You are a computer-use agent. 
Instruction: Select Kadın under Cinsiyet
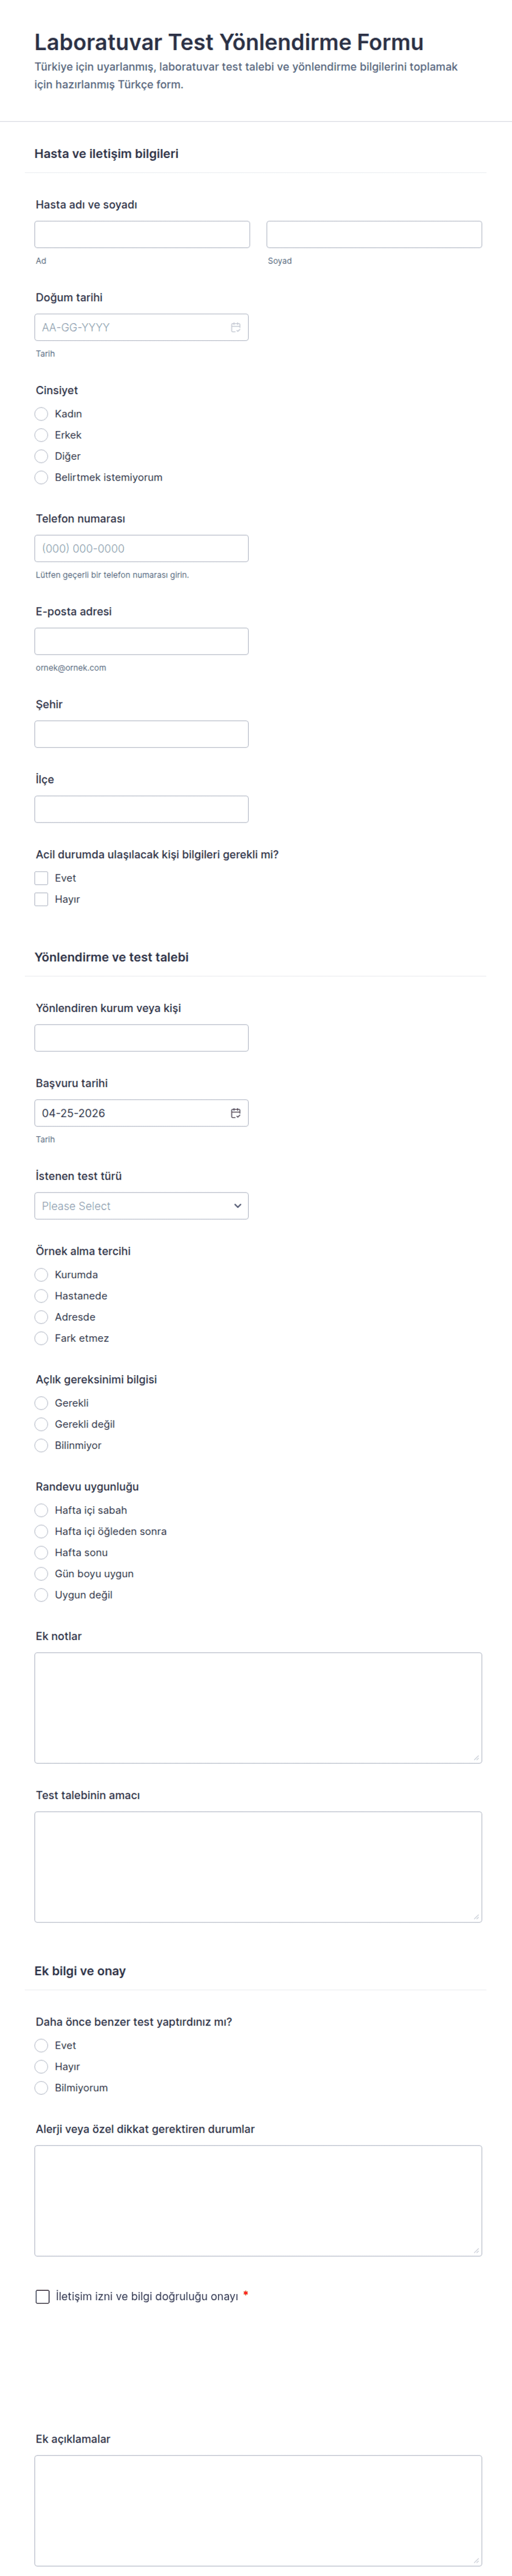click(x=41, y=414)
